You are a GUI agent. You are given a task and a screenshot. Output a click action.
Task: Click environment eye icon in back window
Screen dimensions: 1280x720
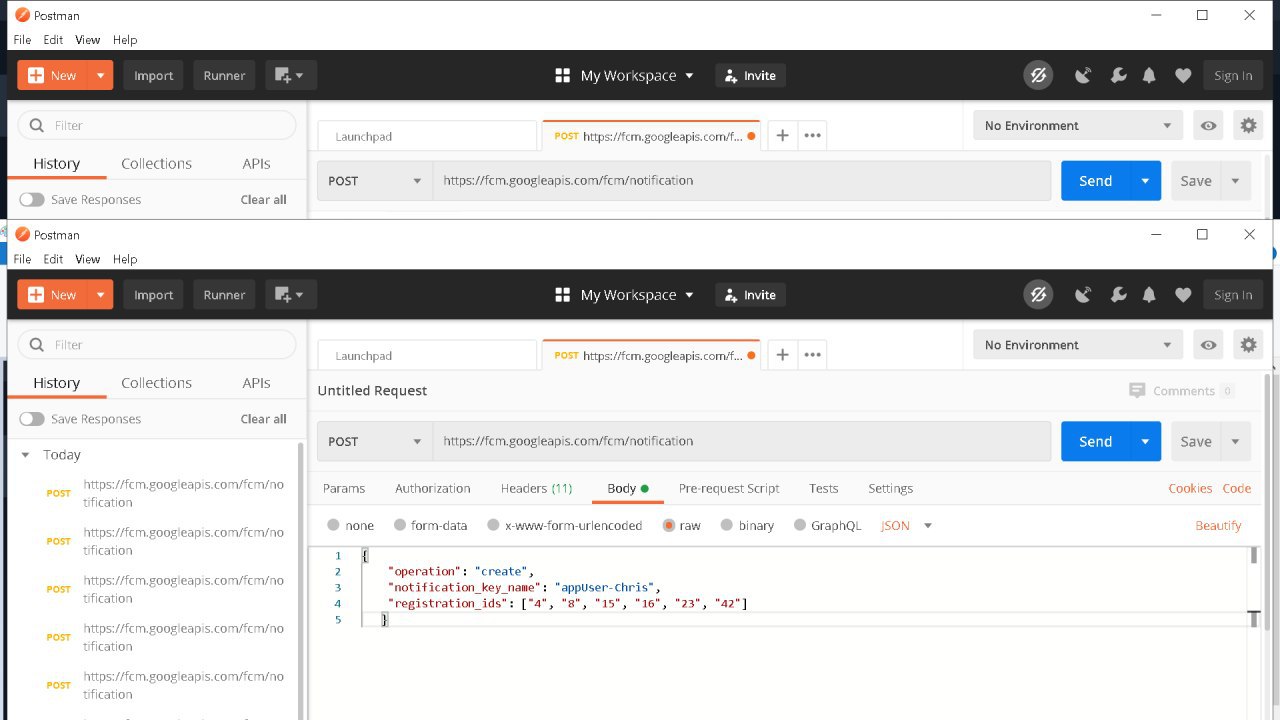pyautogui.click(x=1209, y=126)
